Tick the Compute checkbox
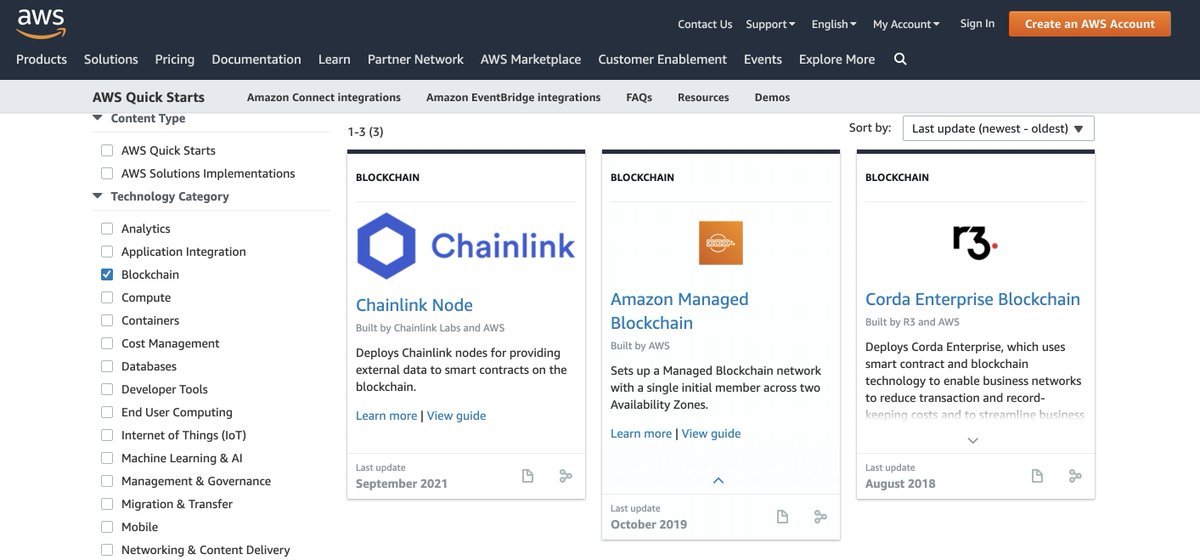 coord(107,298)
